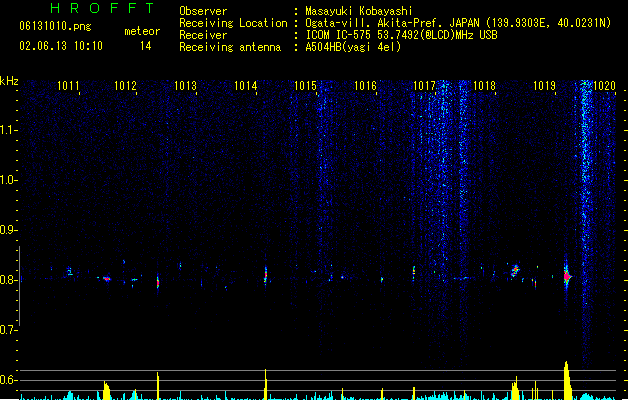Click the 0.8 kHz frequency label
This screenshot has height=400, width=629.
(8, 280)
